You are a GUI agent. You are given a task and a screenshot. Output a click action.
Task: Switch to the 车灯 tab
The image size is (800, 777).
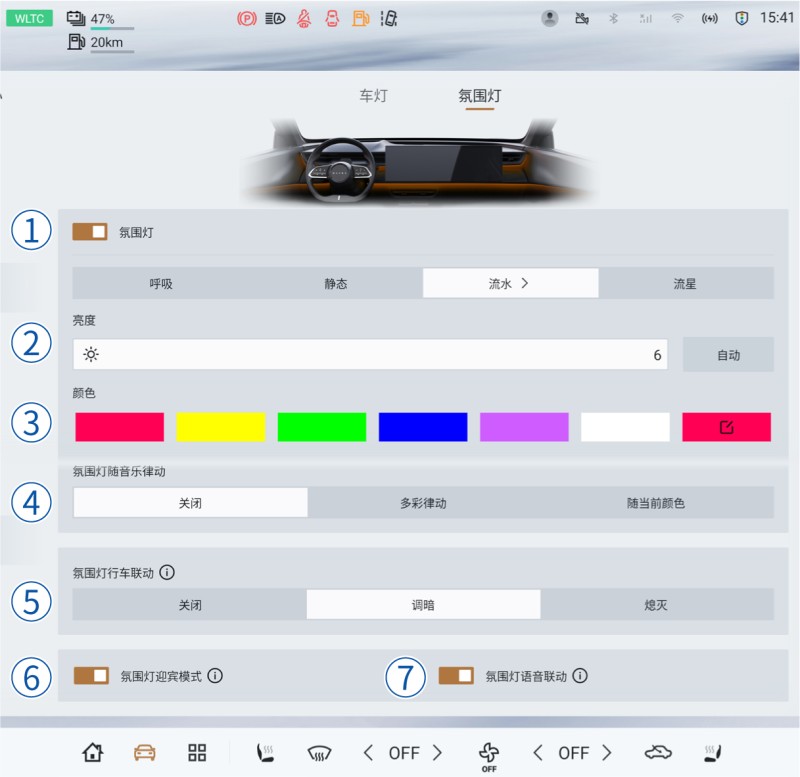(373, 95)
